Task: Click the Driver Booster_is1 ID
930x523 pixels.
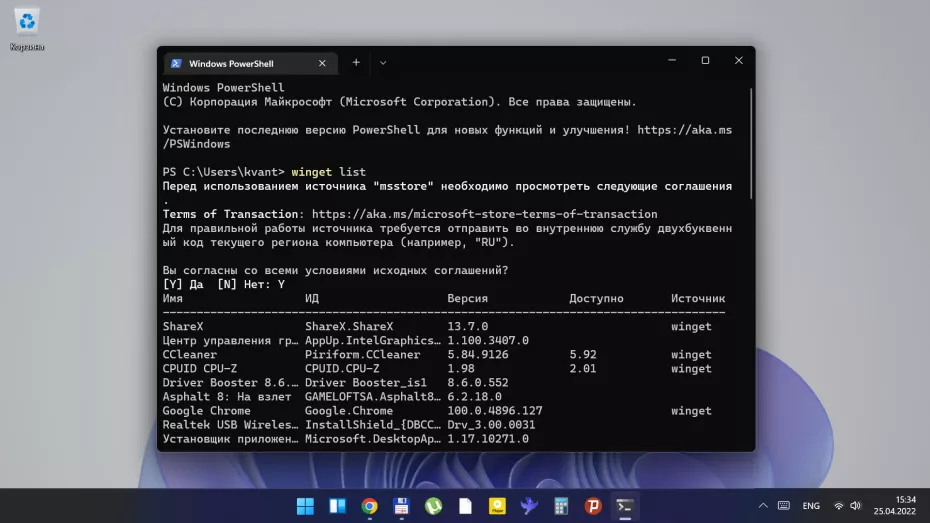Action: [365, 382]
